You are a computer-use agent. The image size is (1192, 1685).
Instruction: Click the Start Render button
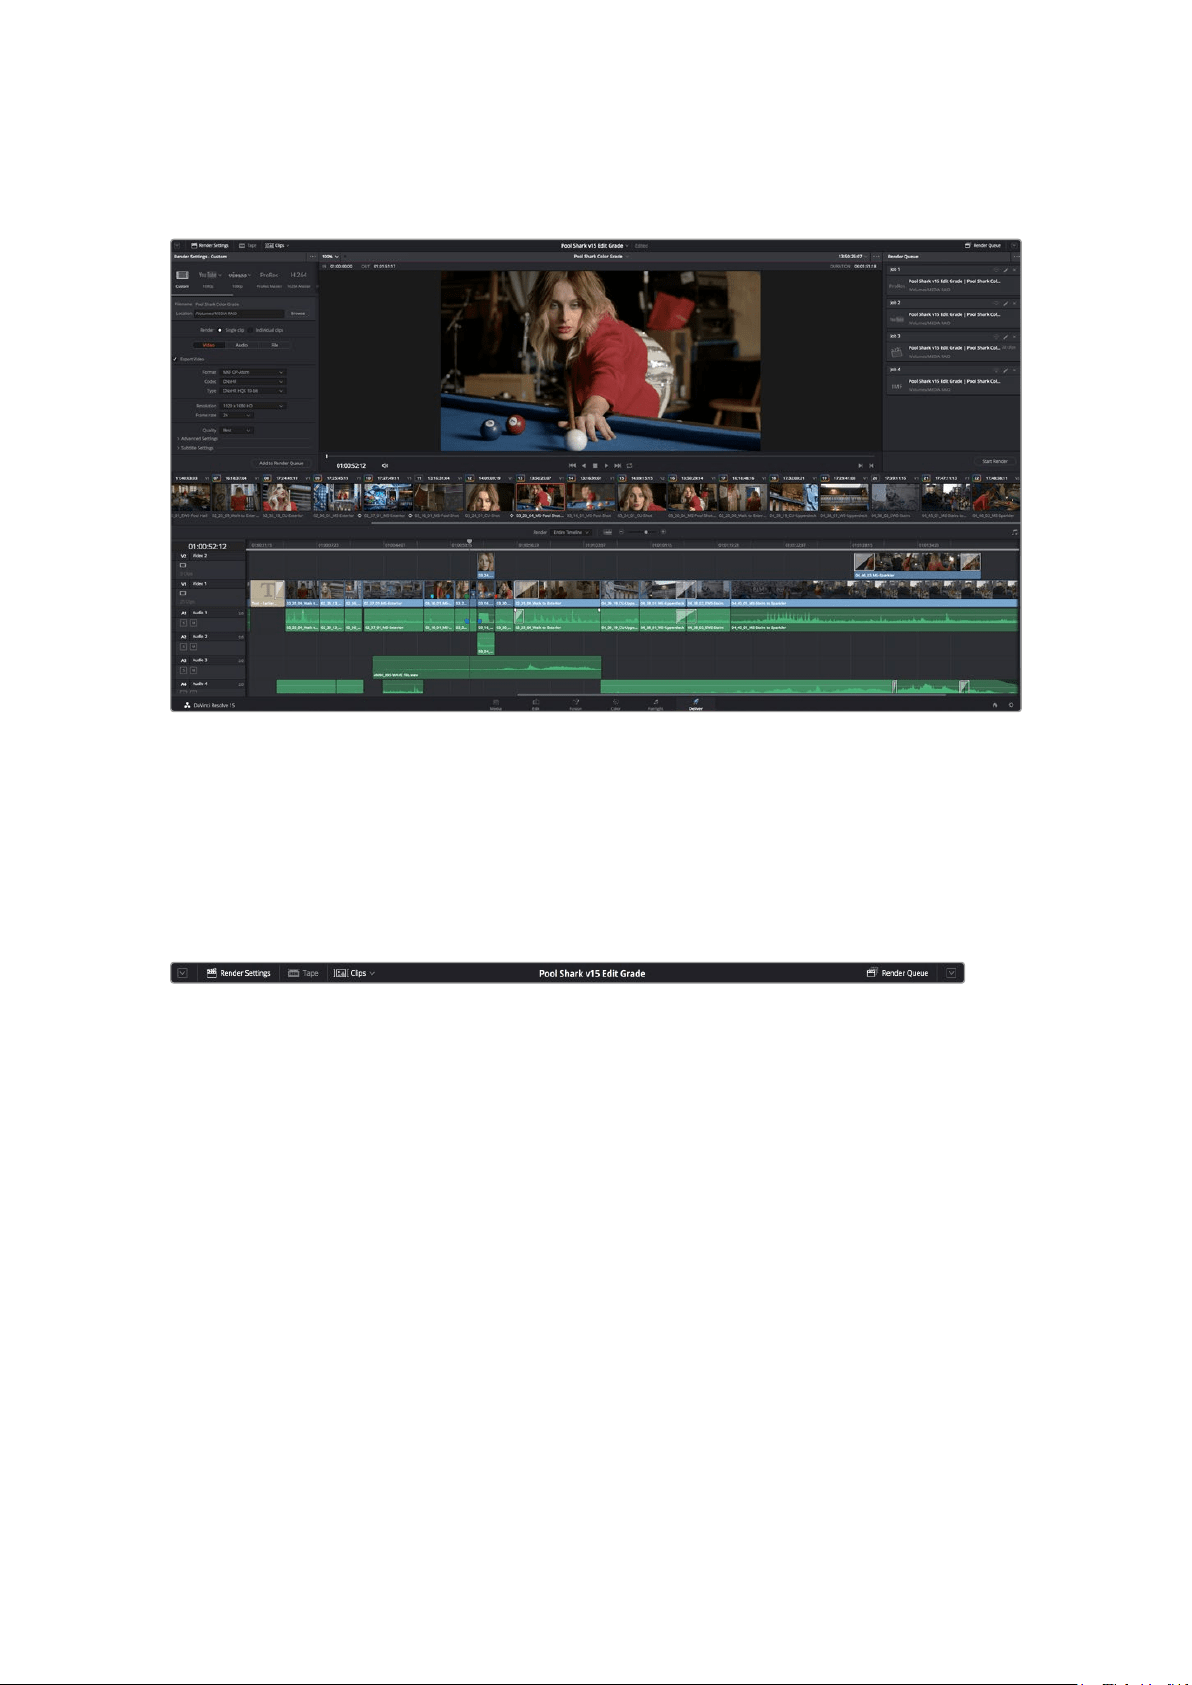tap(995, 461)
